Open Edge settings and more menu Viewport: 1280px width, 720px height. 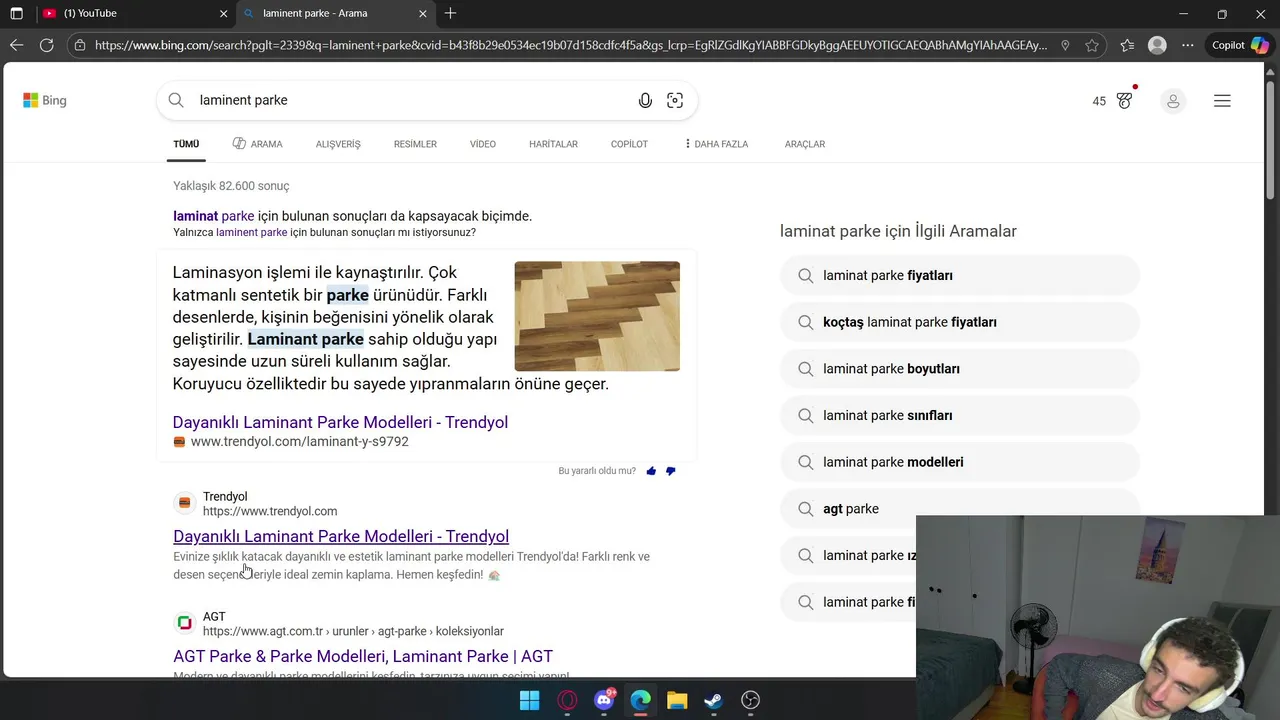tap(1187, 45)
